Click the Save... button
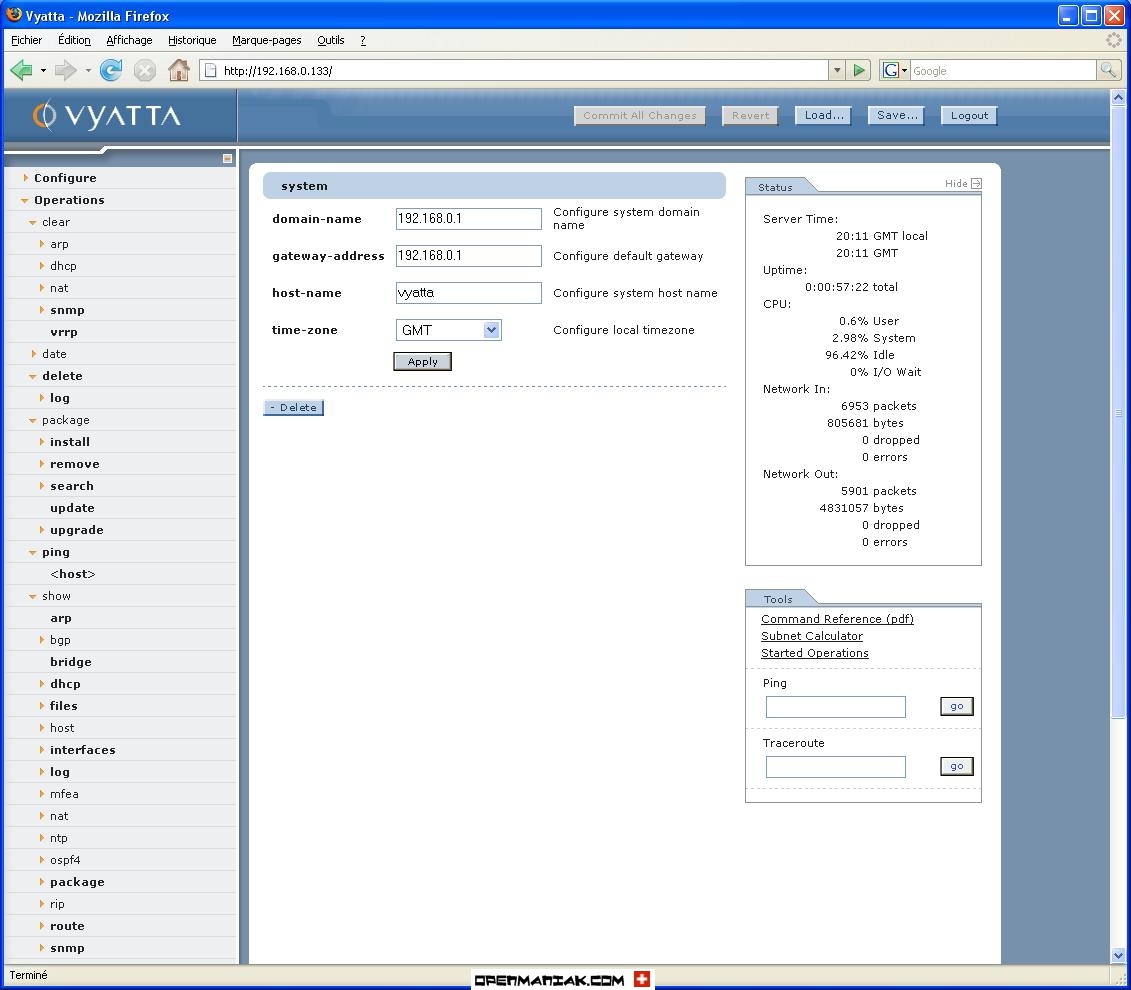This screenshot has height=990, width=1131. pyautogui.click(x=897, y=115)
